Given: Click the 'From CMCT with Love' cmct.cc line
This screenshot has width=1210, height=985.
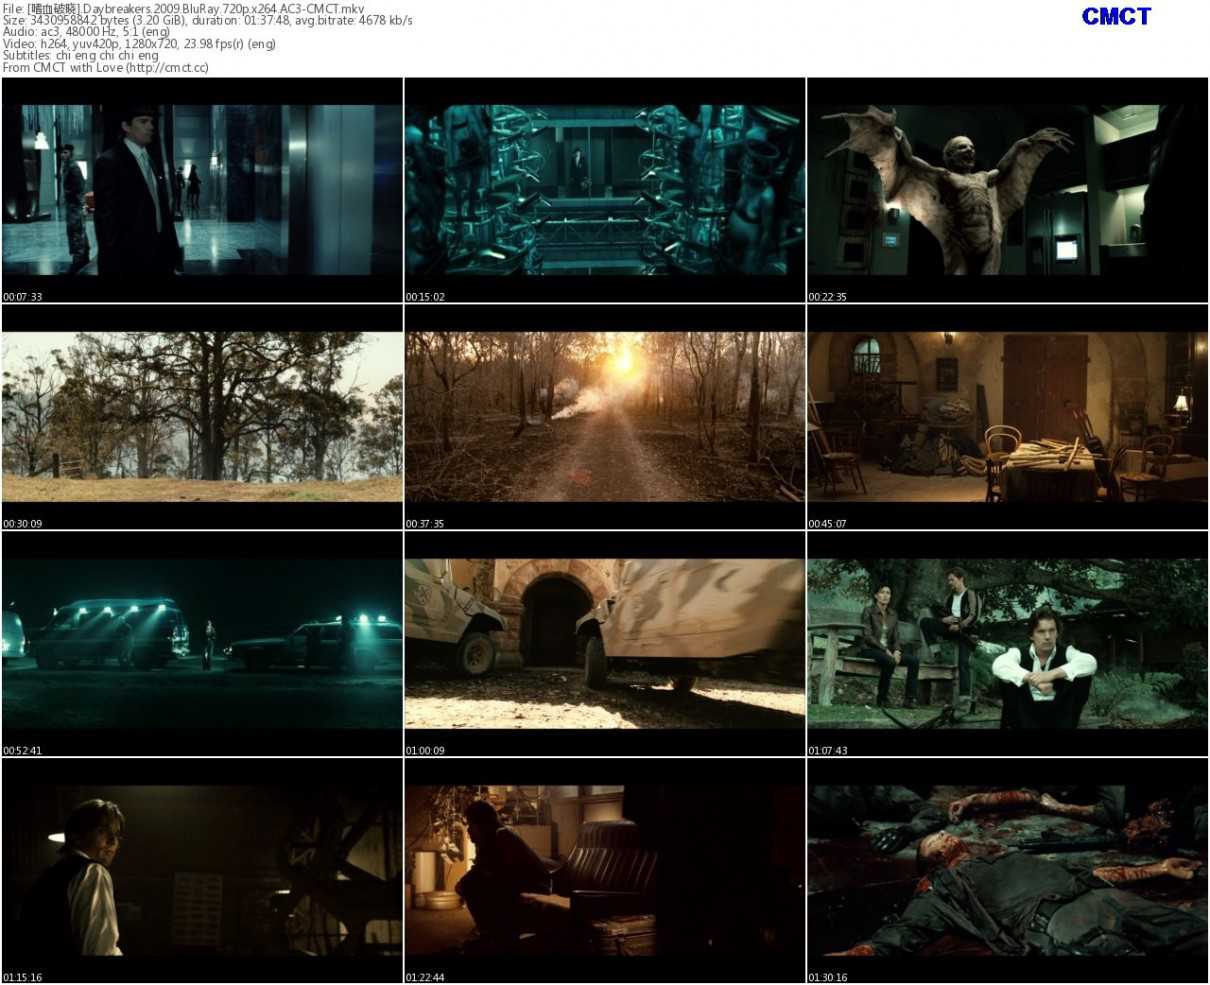Looking at the screenshot, I should click(105, 68).
